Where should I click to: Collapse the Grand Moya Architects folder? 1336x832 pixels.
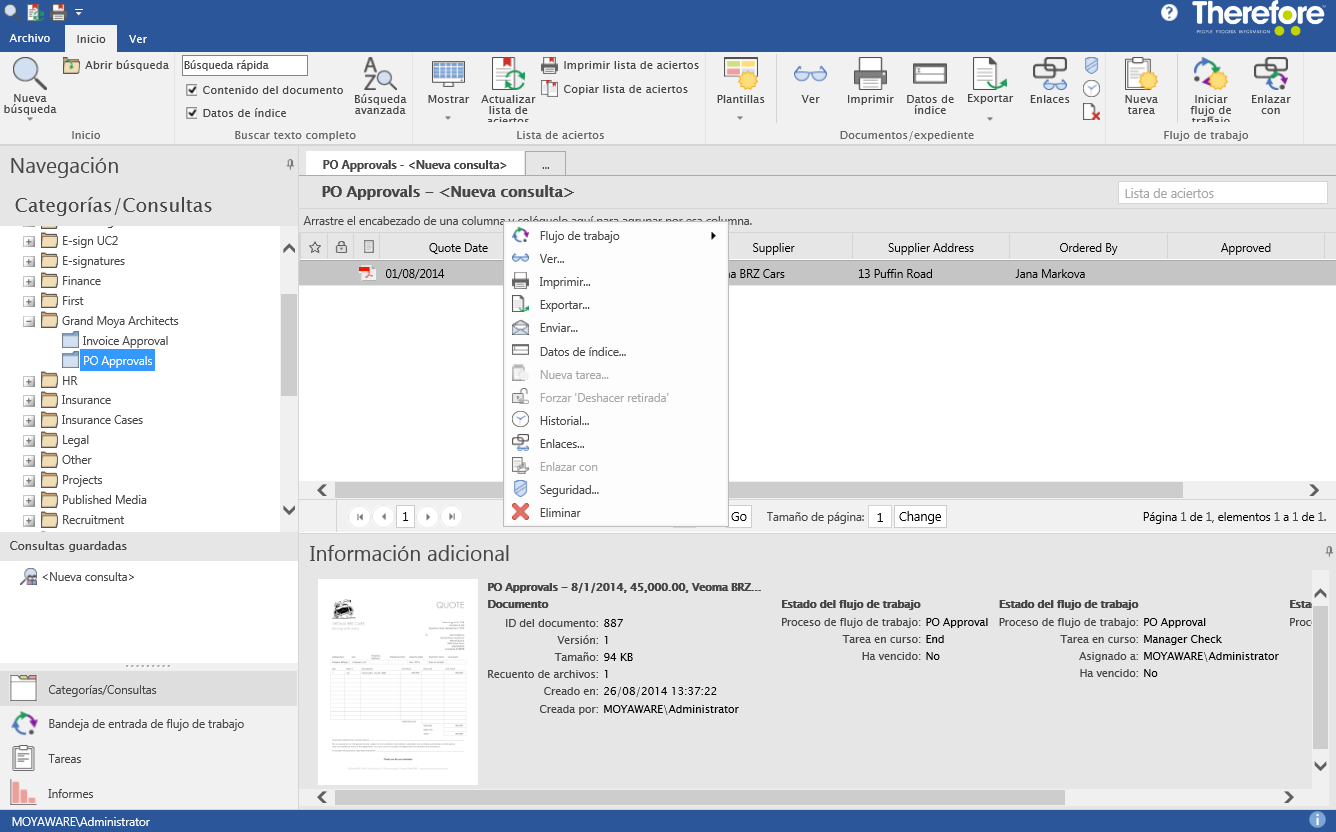29,321
